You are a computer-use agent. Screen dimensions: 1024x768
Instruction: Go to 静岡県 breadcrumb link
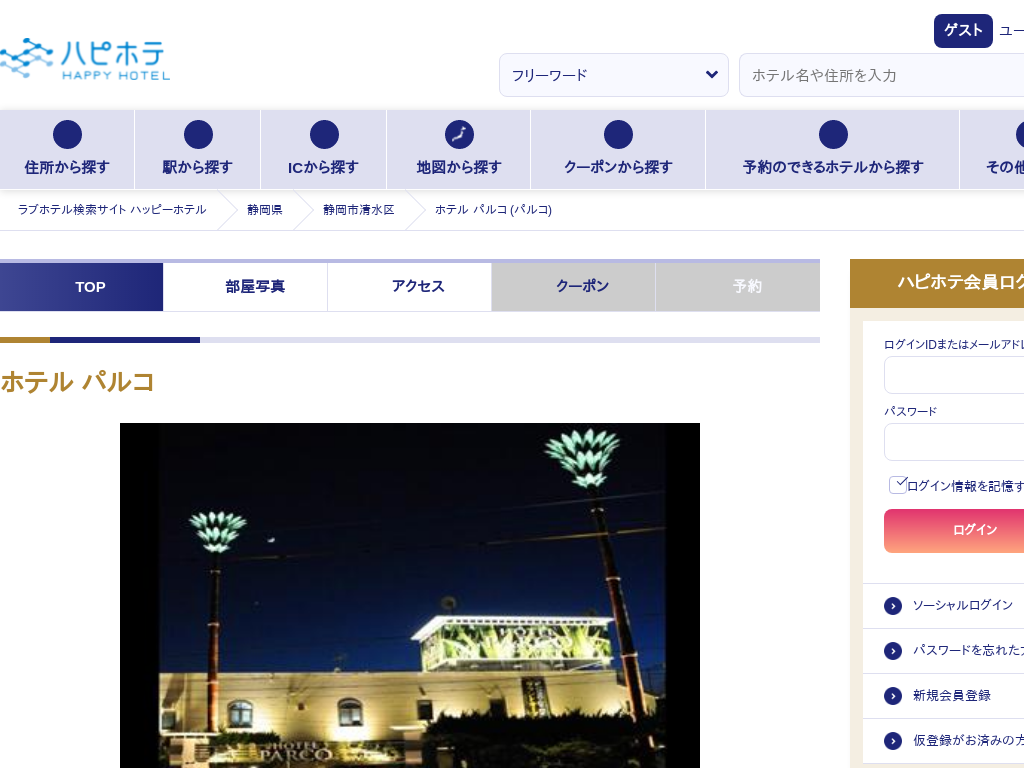264,210
